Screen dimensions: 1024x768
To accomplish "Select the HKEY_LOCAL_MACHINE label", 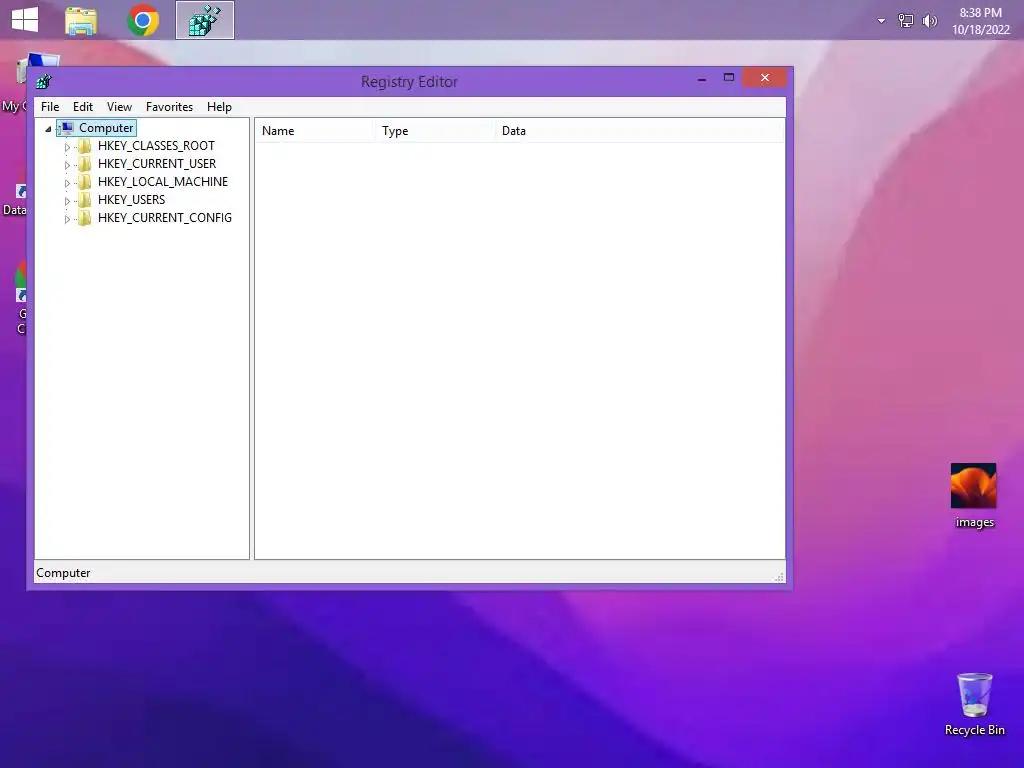I will tap(163, 182).
